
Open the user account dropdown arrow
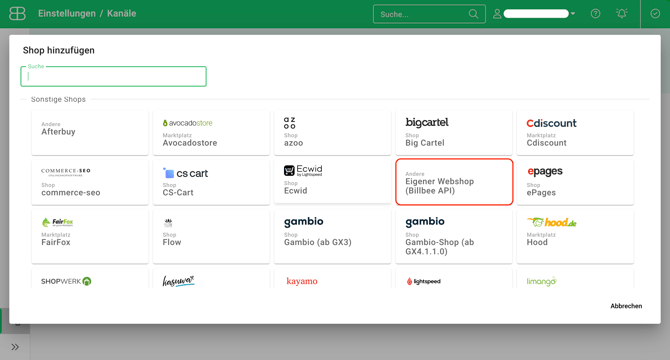tap(573, 14)
